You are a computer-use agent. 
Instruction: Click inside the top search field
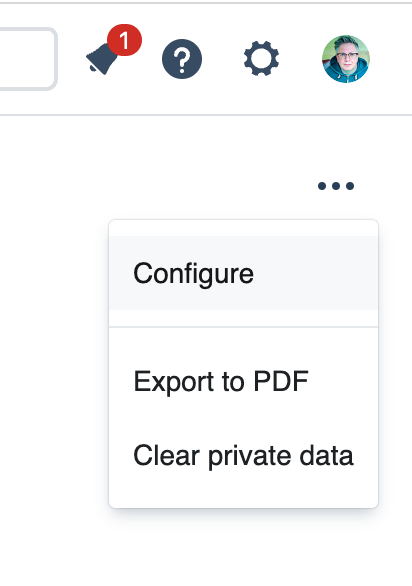click(26, 59)
